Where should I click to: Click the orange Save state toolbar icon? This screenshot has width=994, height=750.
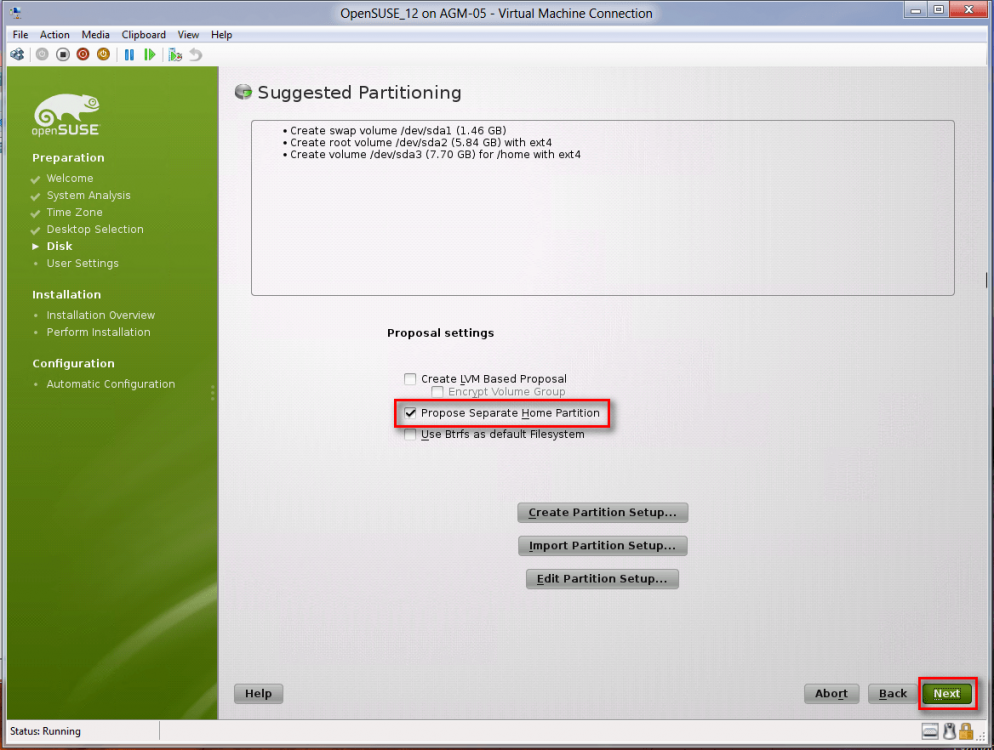pyautogui.click(x=103, y=54)
